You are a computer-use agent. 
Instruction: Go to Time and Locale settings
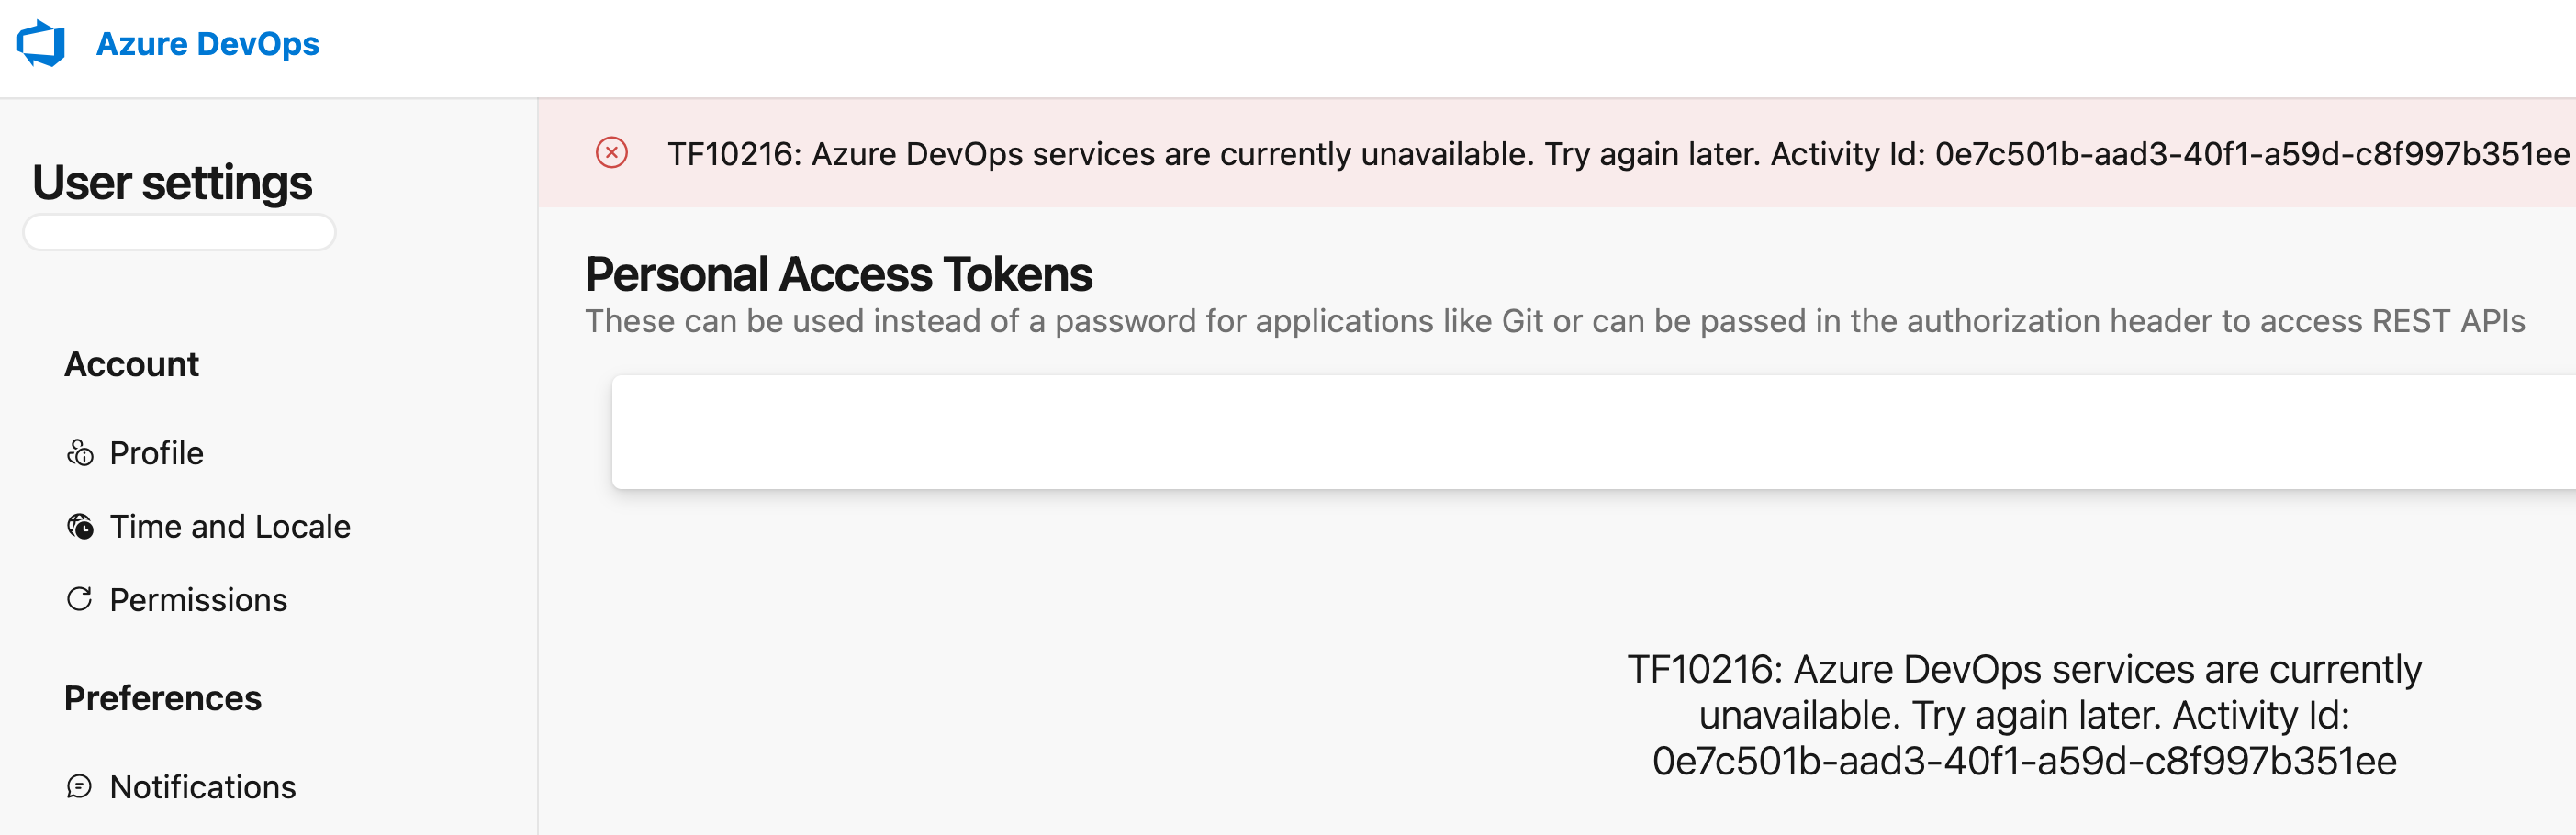(x=230, y=526)
